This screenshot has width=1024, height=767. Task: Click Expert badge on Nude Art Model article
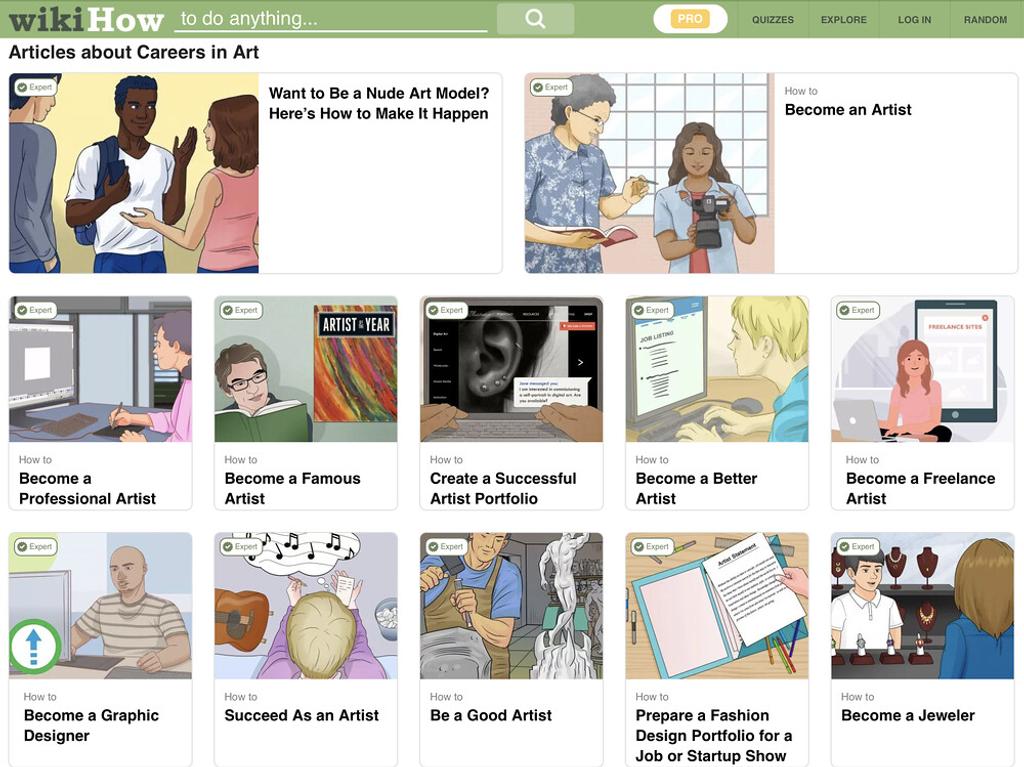pyautogui.click(x=35, y=87)
